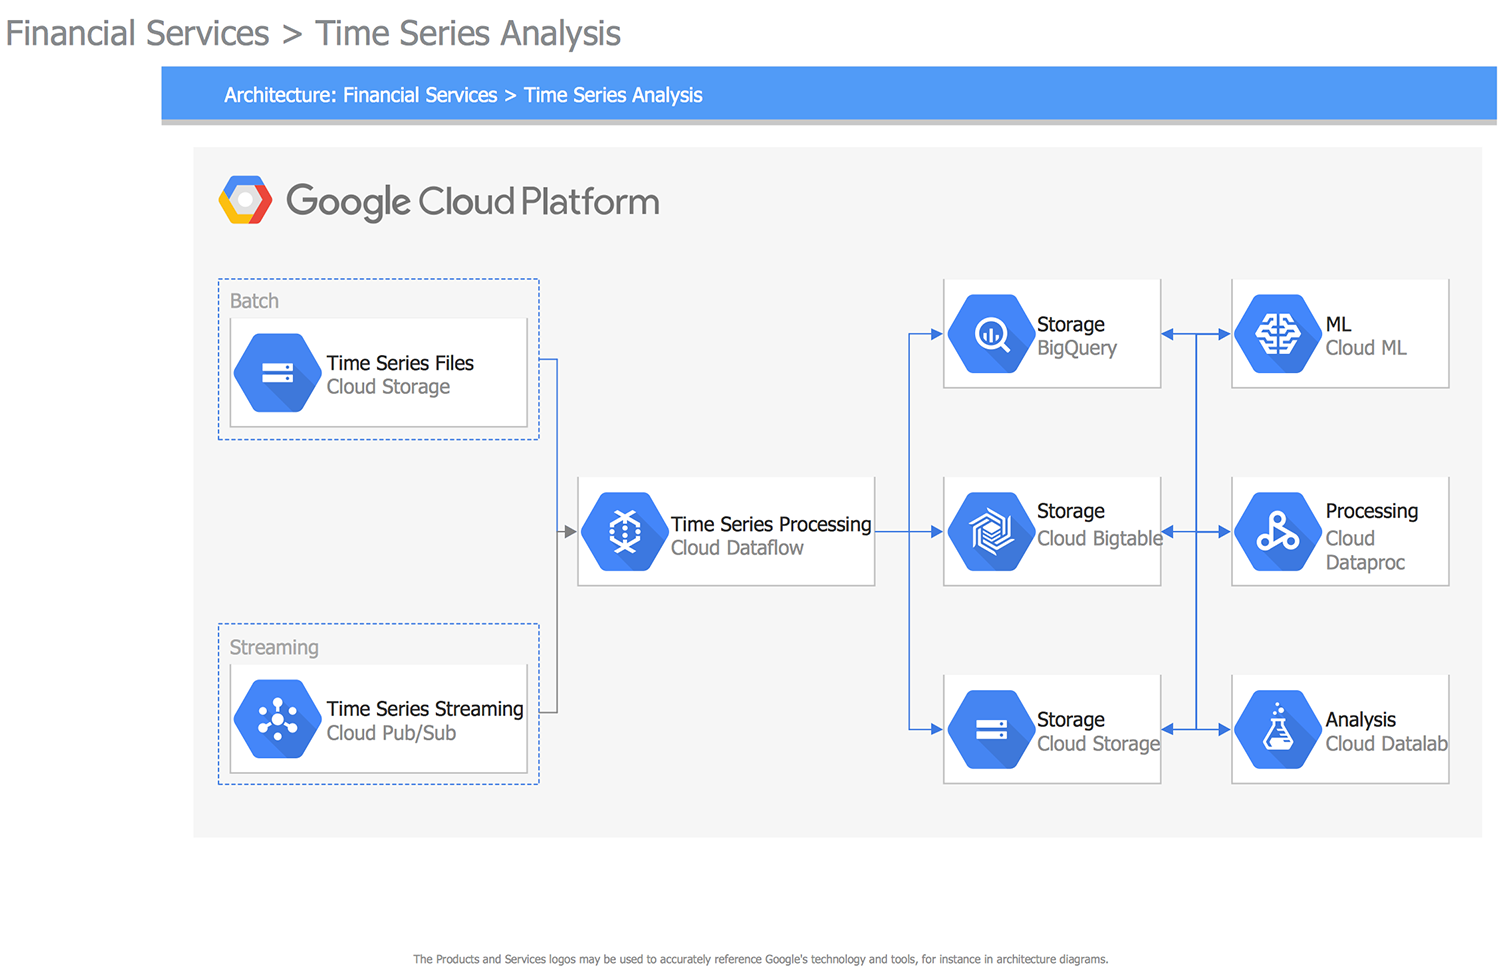Select the Cloud Pub/Sub hexagon icon
The width and height of the screenshot is (1500, 971).
point(277,719)
